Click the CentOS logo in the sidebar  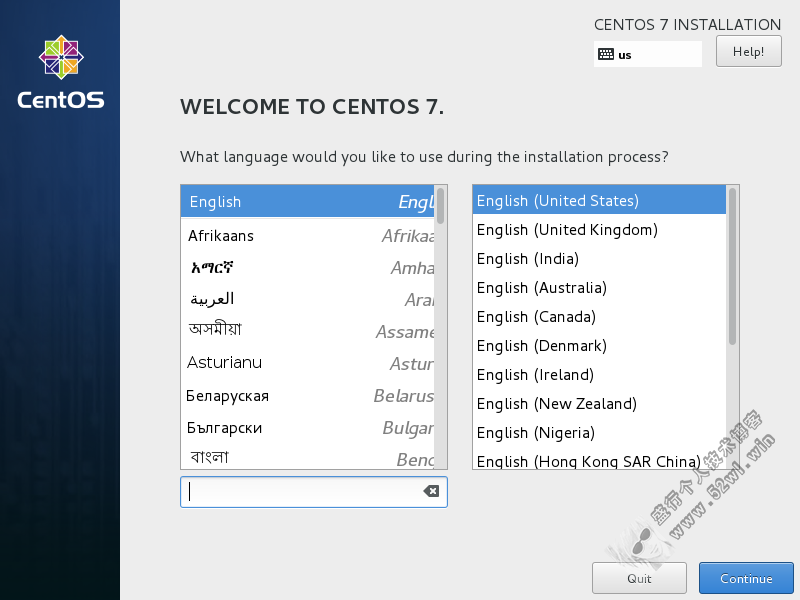click(x=61, y=72)
